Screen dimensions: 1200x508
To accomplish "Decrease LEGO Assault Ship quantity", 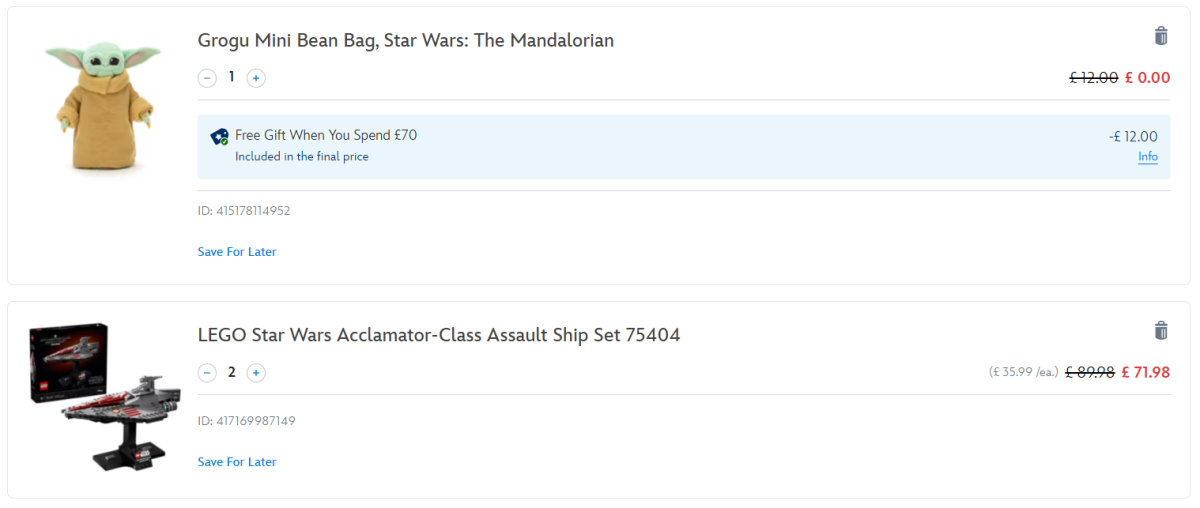I will [207, 373].
